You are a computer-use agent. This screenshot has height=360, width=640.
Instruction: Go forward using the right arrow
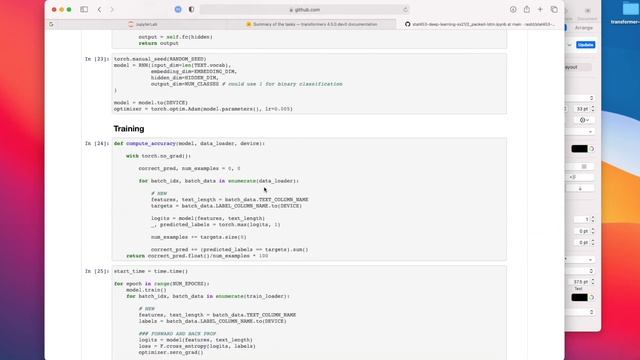point(112,9)
